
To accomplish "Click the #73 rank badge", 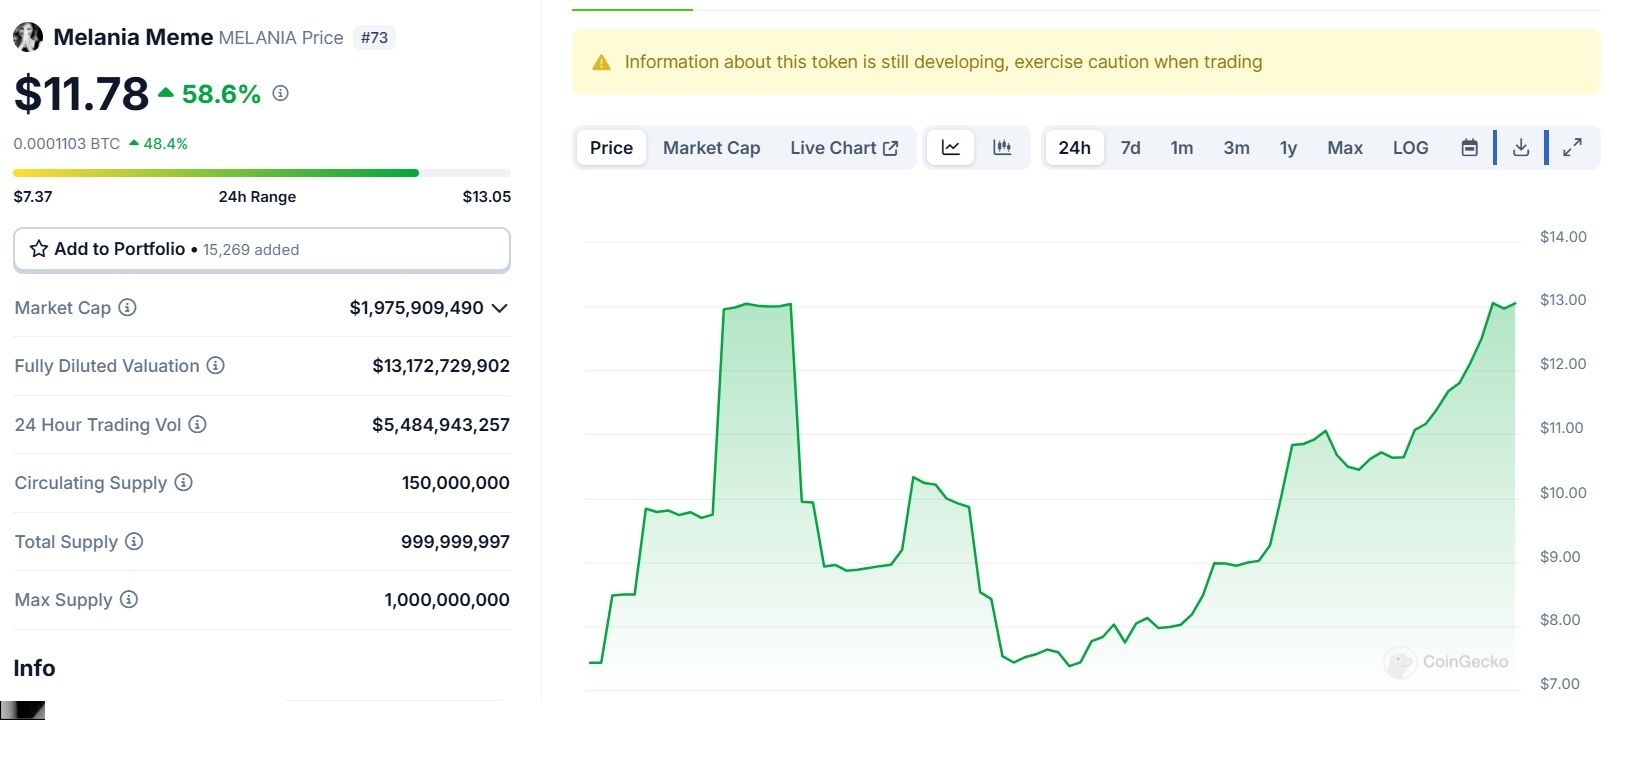I will point(374,38).
